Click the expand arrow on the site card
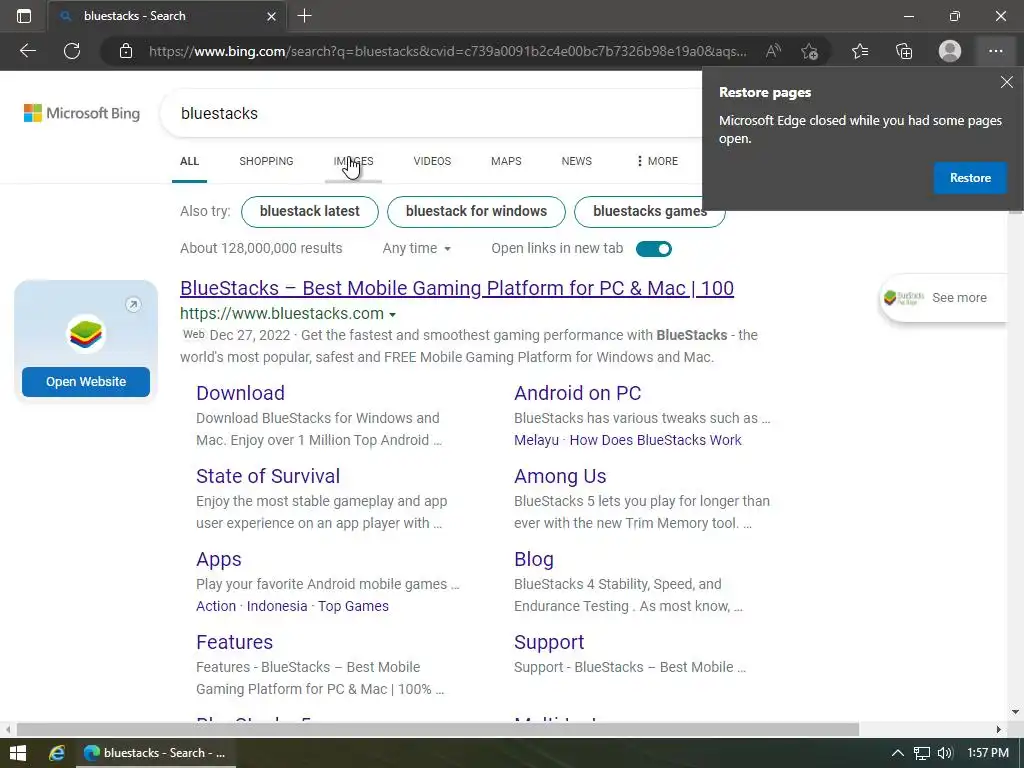The height and width of the screenshot is (768, 1024). [x=133, y=304]
